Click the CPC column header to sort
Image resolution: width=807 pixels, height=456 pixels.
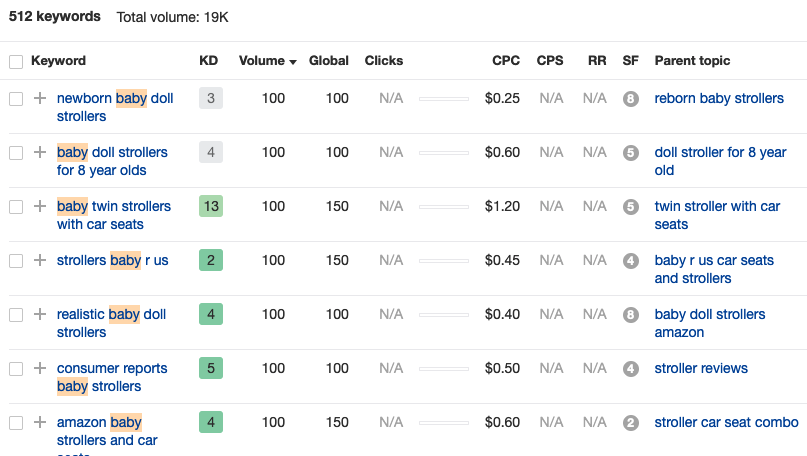coord(505,61)
